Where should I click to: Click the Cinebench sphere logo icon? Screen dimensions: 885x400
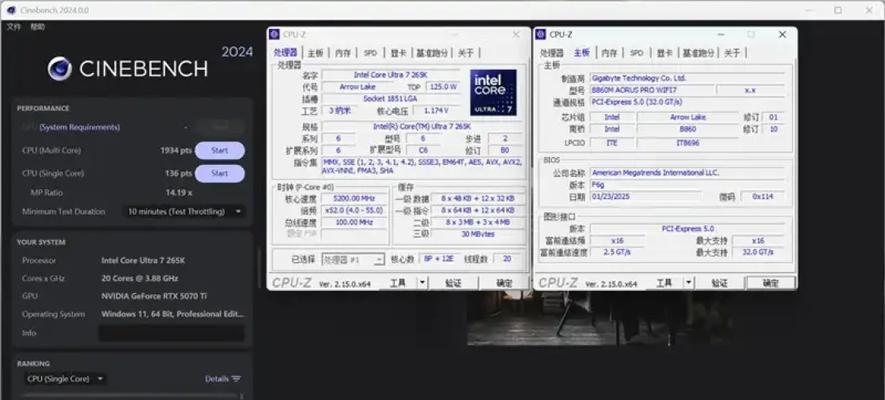pos(59,69)
